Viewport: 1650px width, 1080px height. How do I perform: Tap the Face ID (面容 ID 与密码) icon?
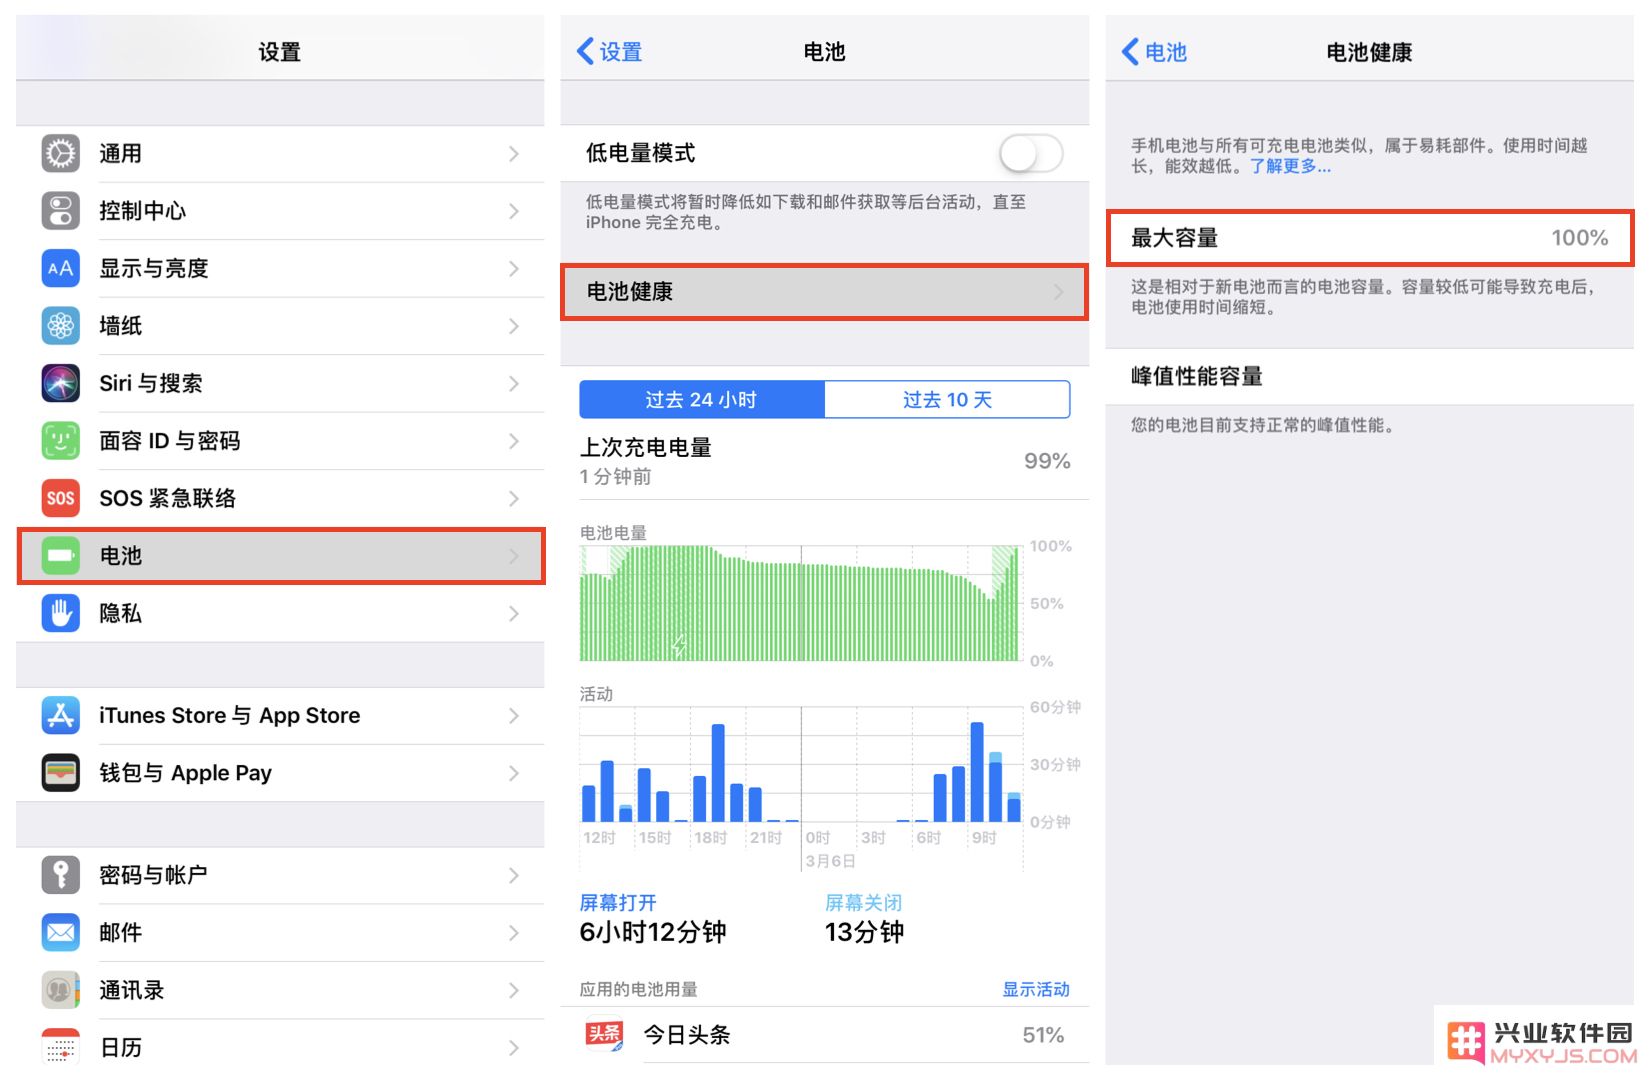(x=61, y=441)
